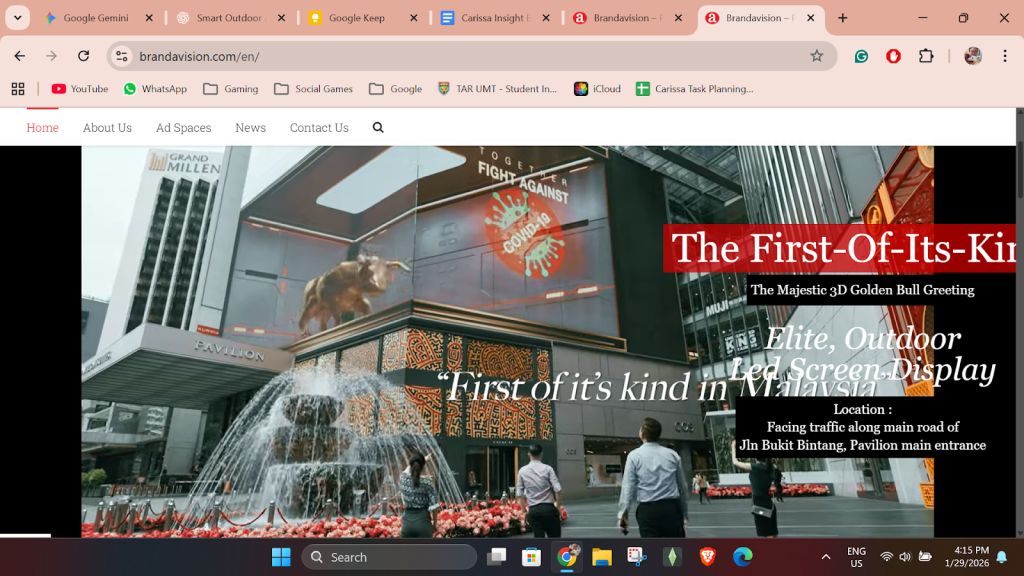
Task: Open the Ad Spaces menu item
Action: [x=184, y=127]
